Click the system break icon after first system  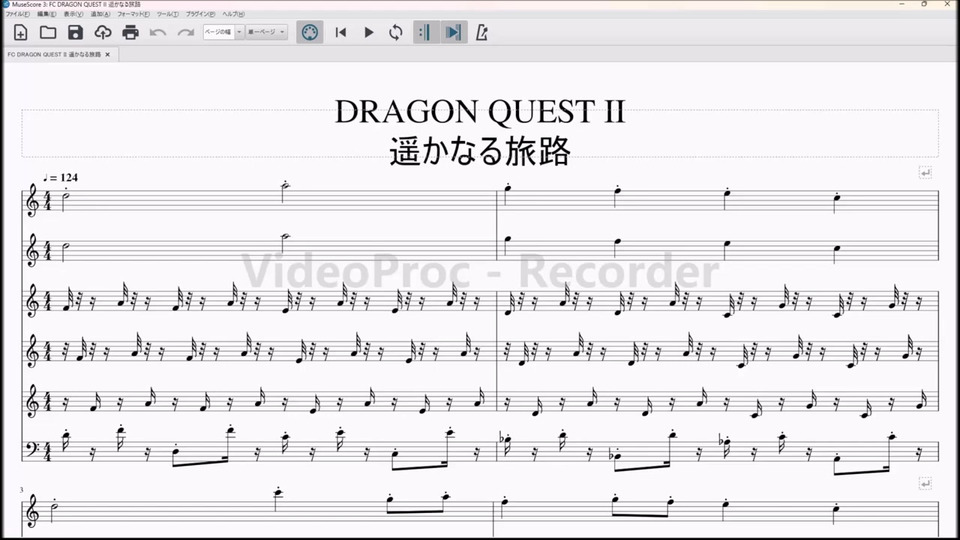(x=925, y=173)
